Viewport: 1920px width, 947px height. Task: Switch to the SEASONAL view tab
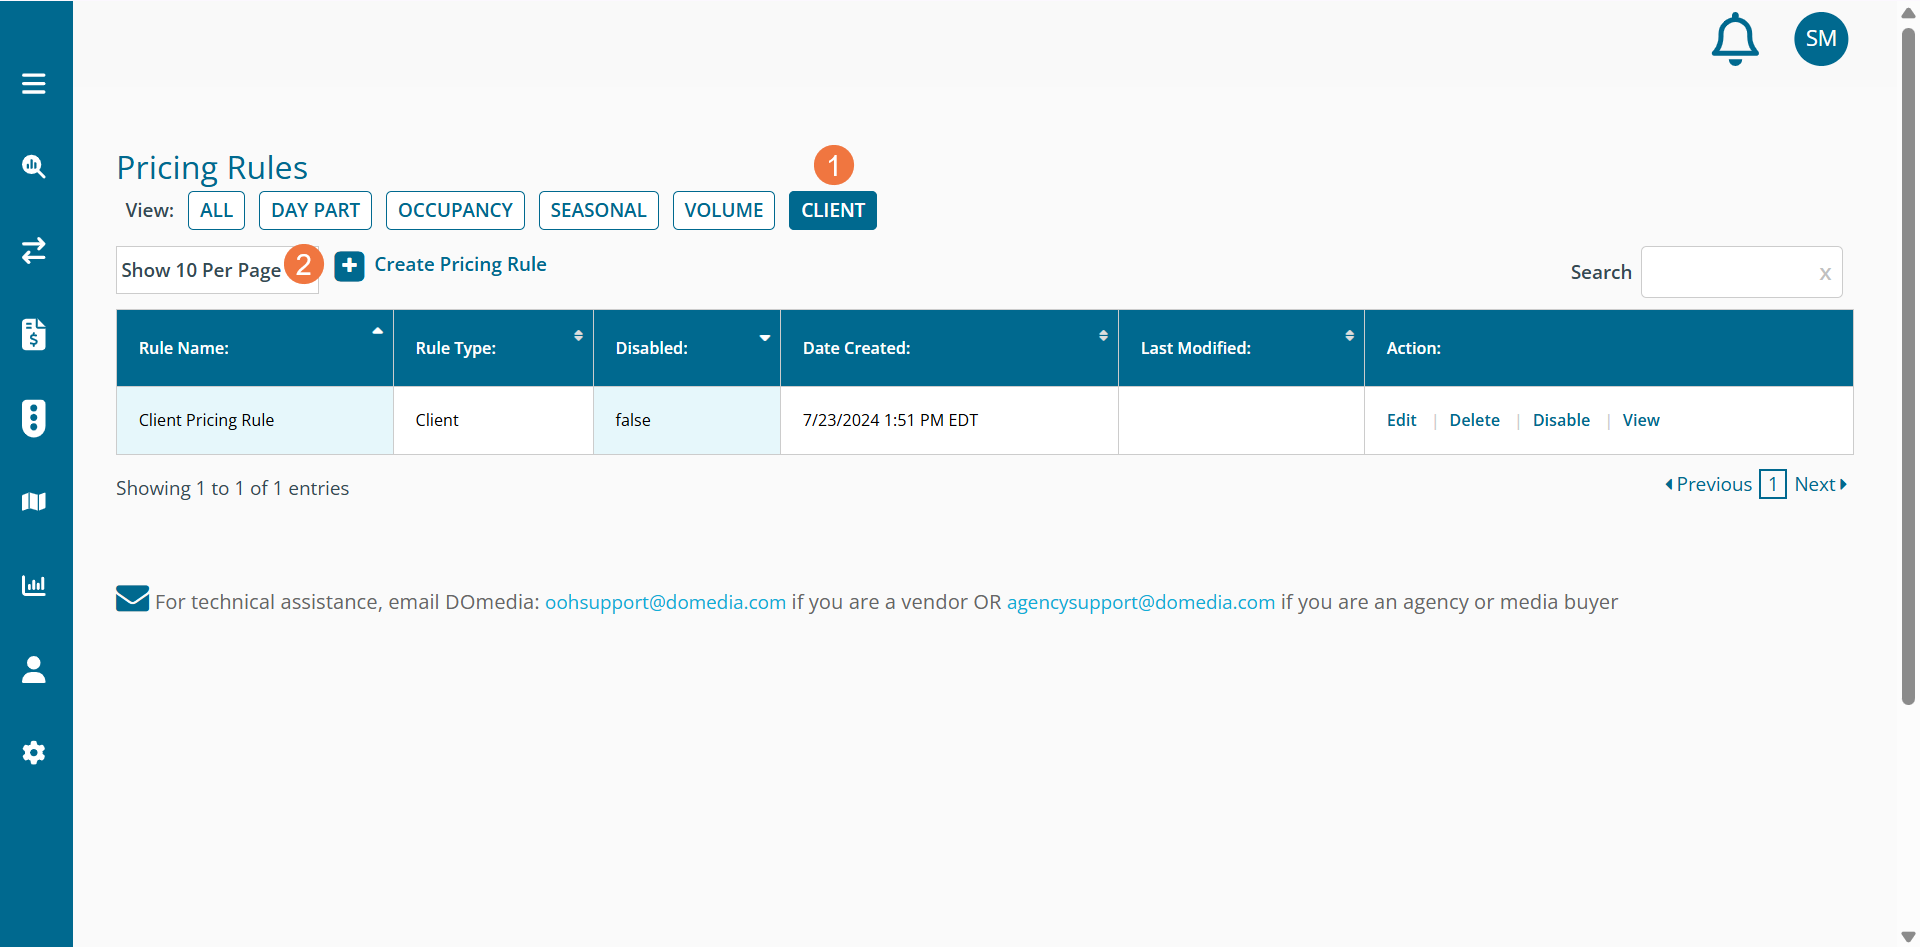click(x=598, y=210)
